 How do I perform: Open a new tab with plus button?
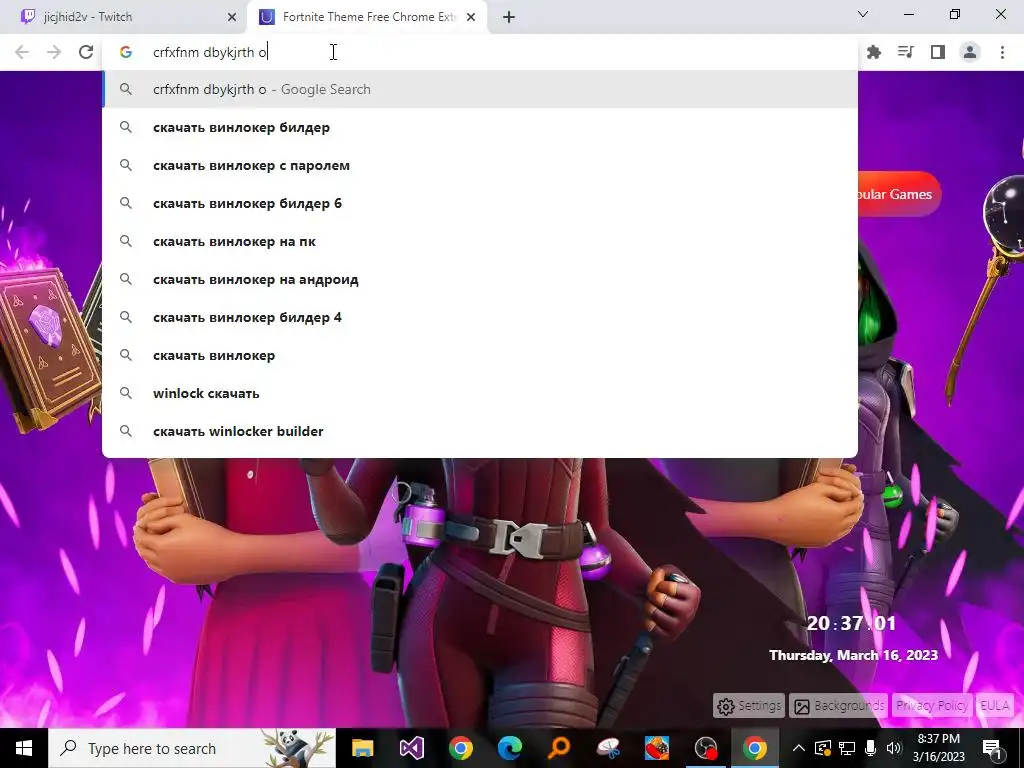(x=509, y=17)
